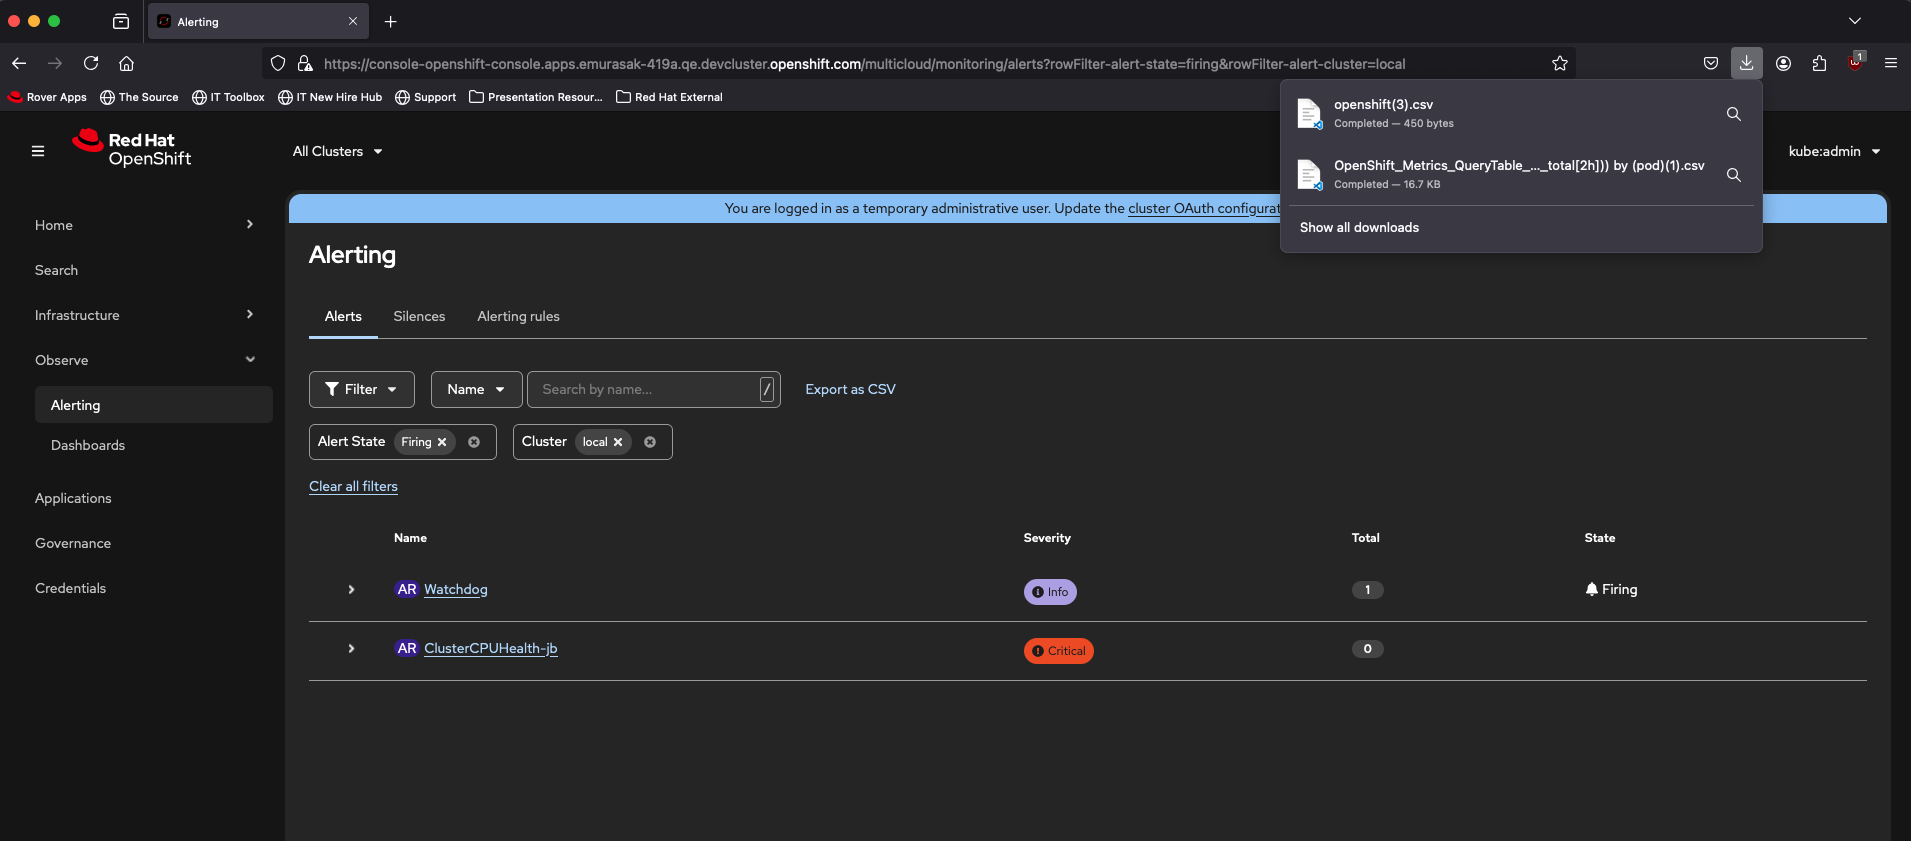Open the Firefox application menu
Viewport: 1911px width, 841px height.
click(1891, 63)
